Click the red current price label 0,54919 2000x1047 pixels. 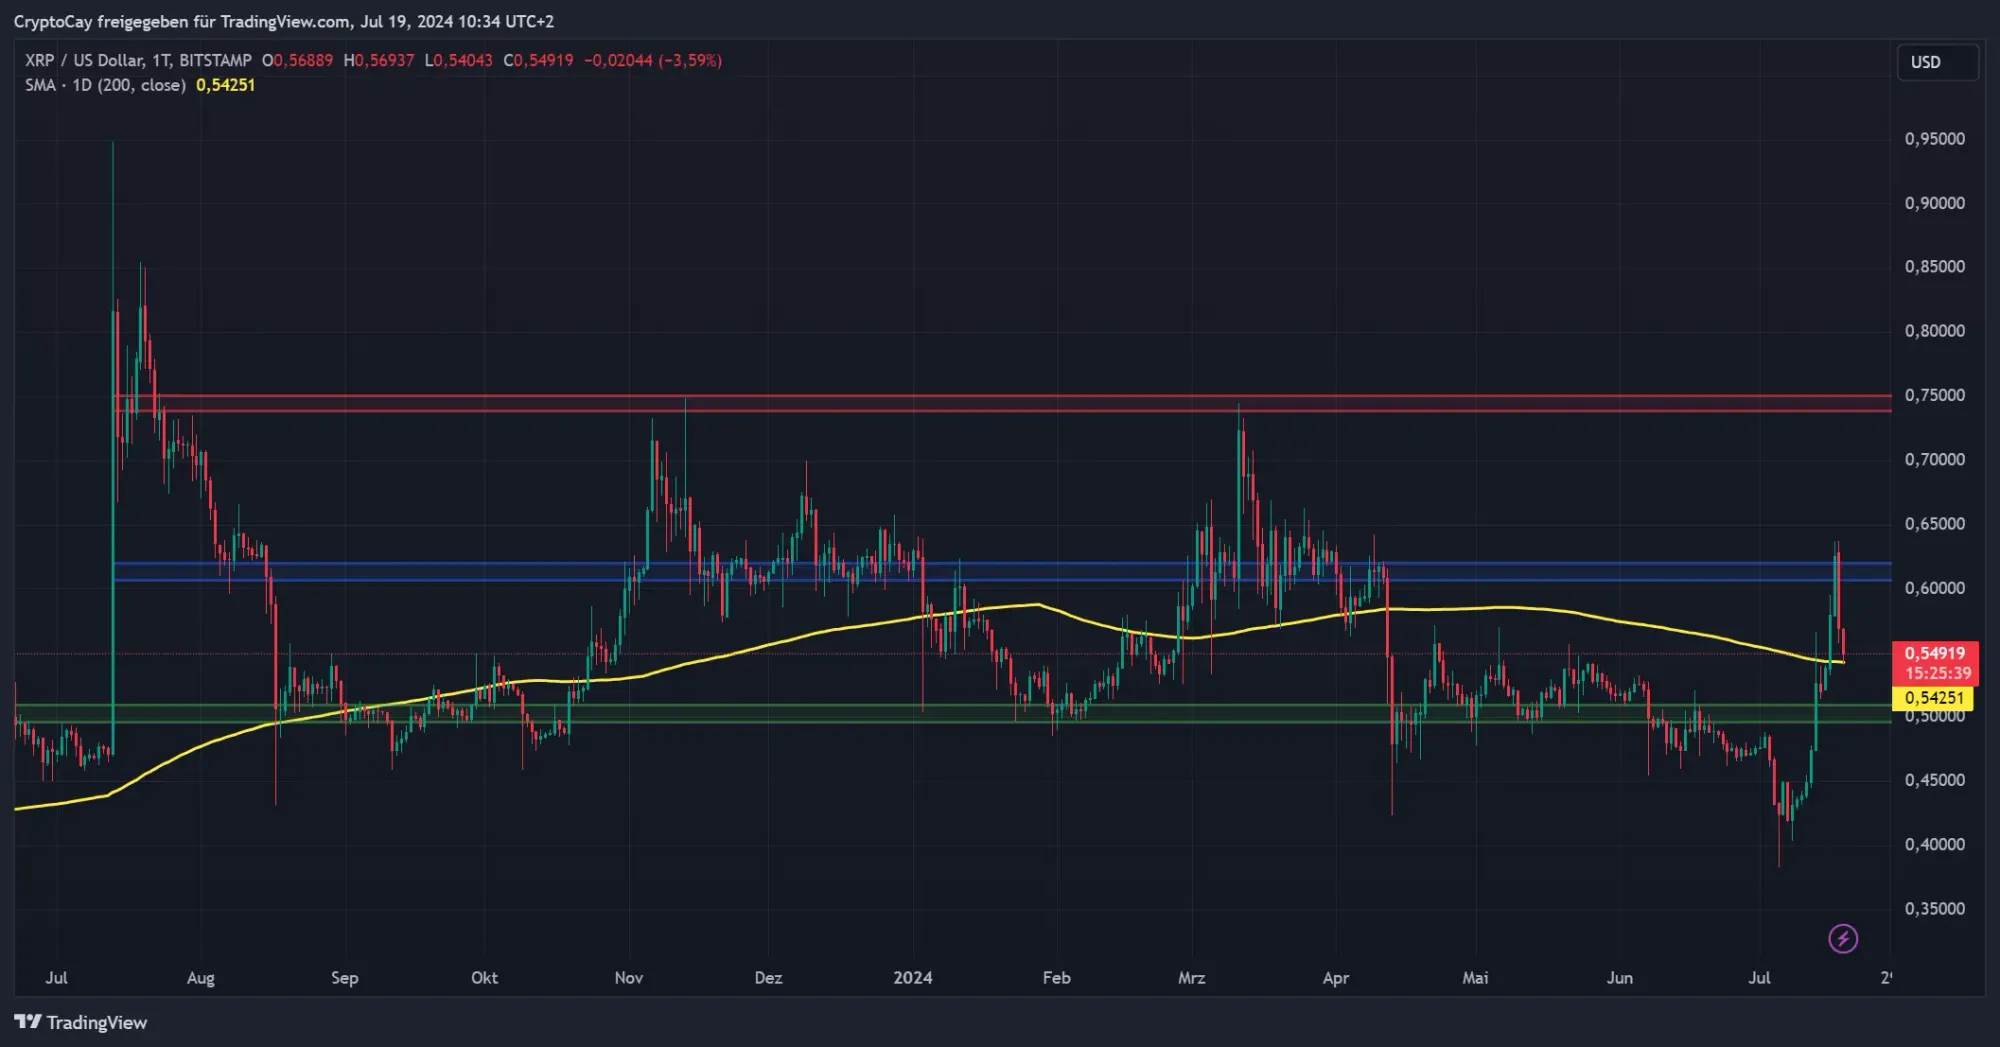click(1935, 653)
